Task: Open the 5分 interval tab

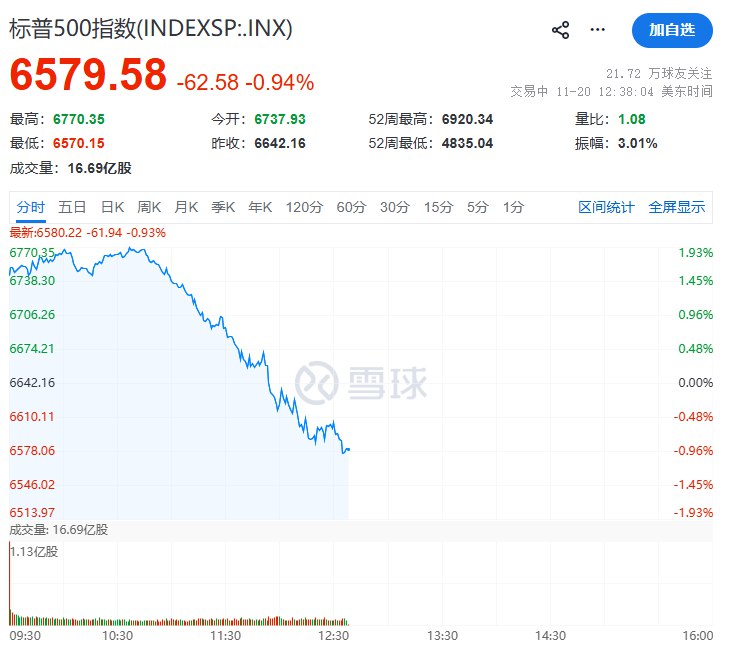Action: point(478,207)
